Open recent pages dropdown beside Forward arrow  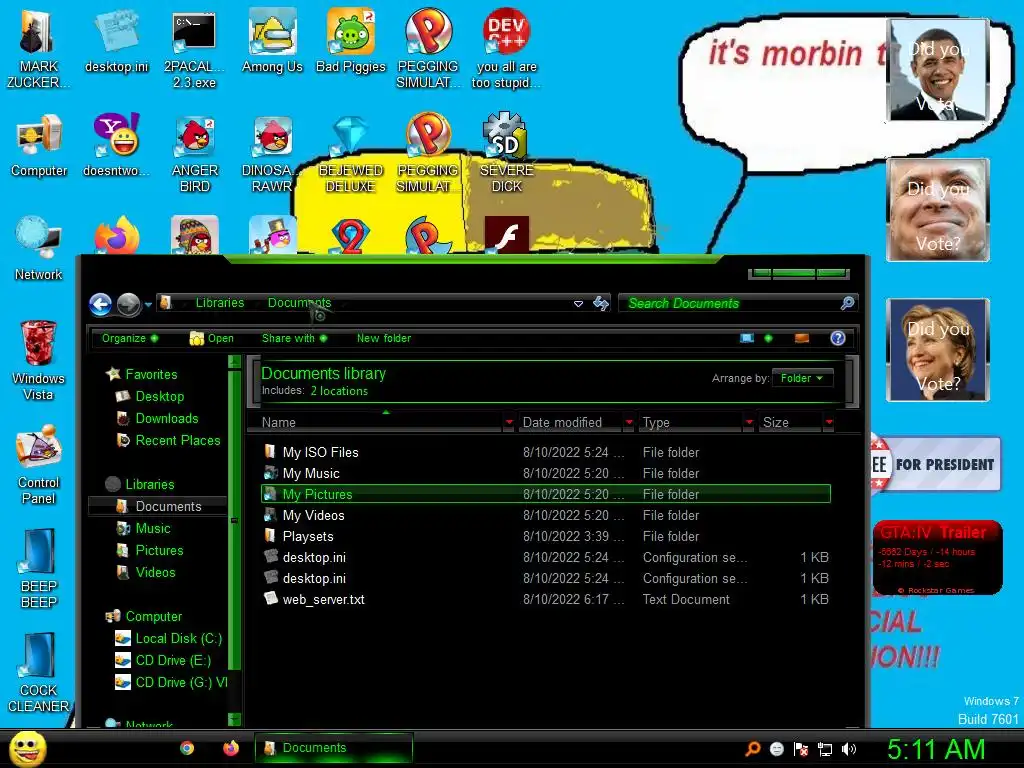(148, 304)
